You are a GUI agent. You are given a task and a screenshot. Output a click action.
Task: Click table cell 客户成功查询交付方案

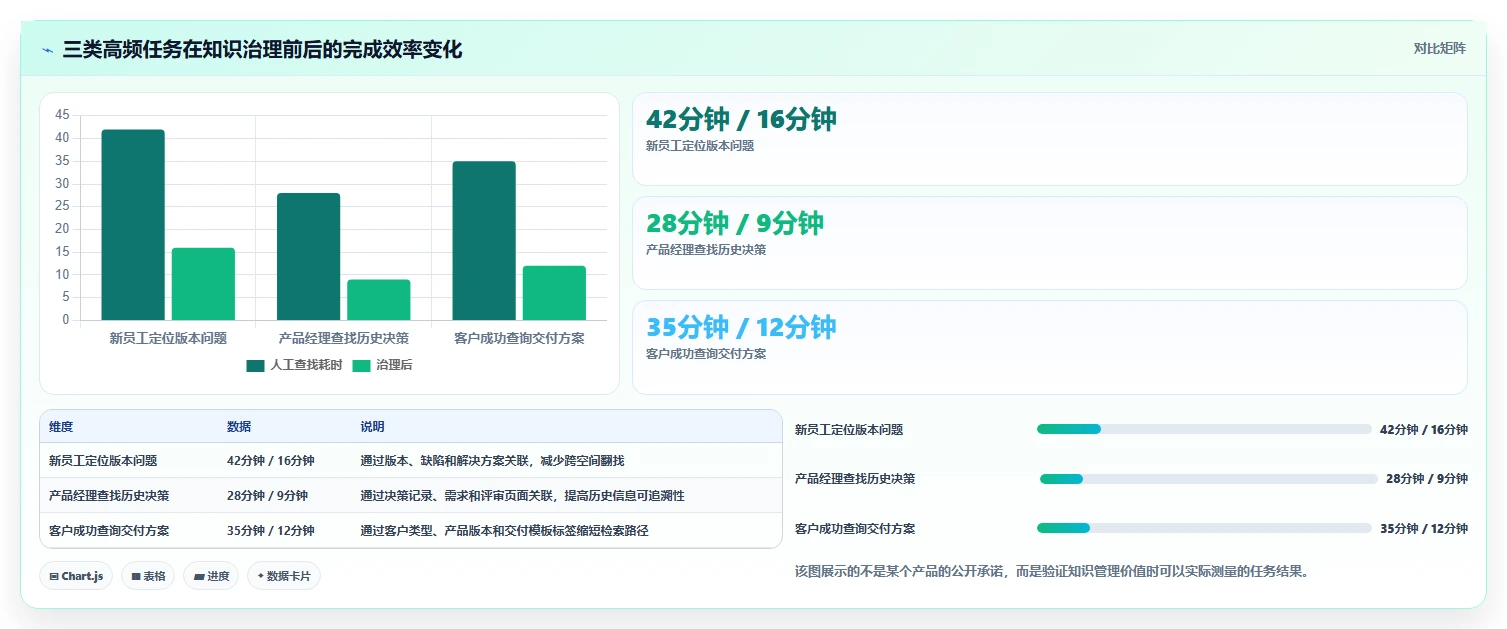tap(109, 531)
